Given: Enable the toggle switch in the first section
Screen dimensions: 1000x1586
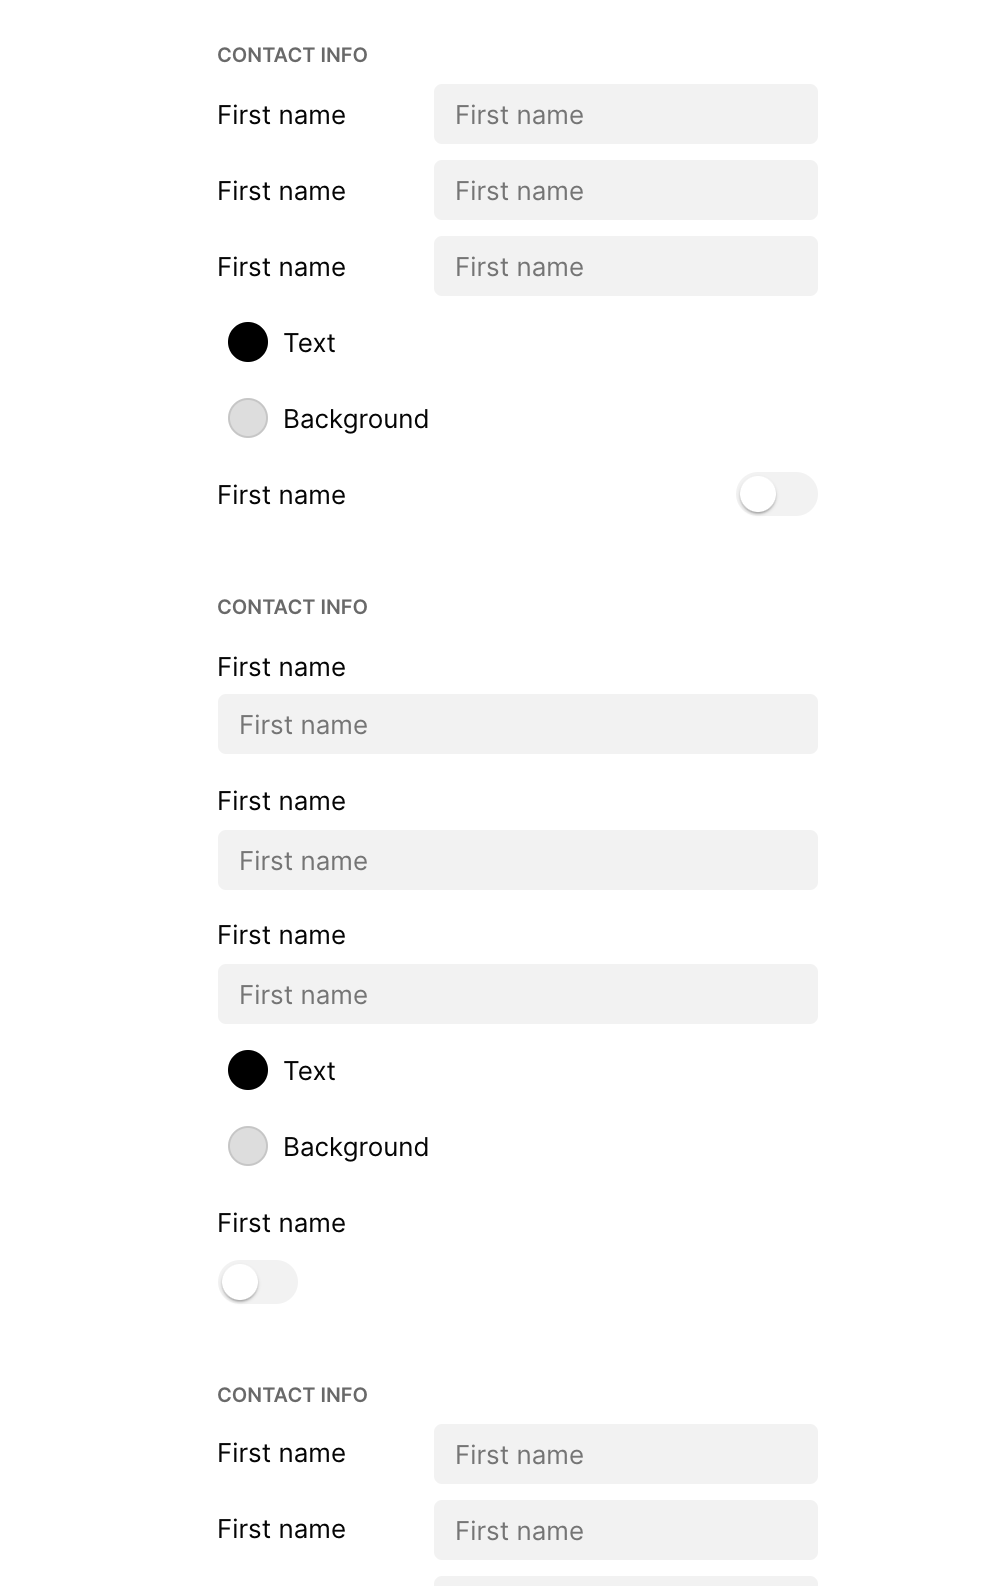Looking at the screenshot, I should [777, 494].
